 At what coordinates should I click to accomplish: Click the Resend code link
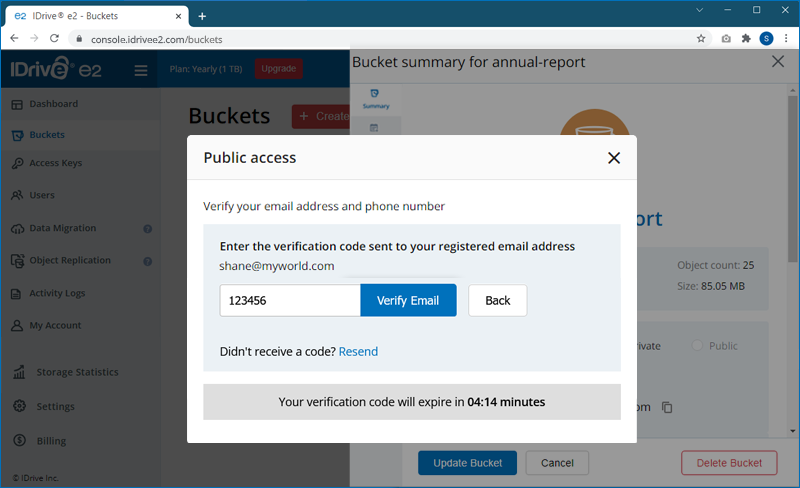tap(358, 351)
